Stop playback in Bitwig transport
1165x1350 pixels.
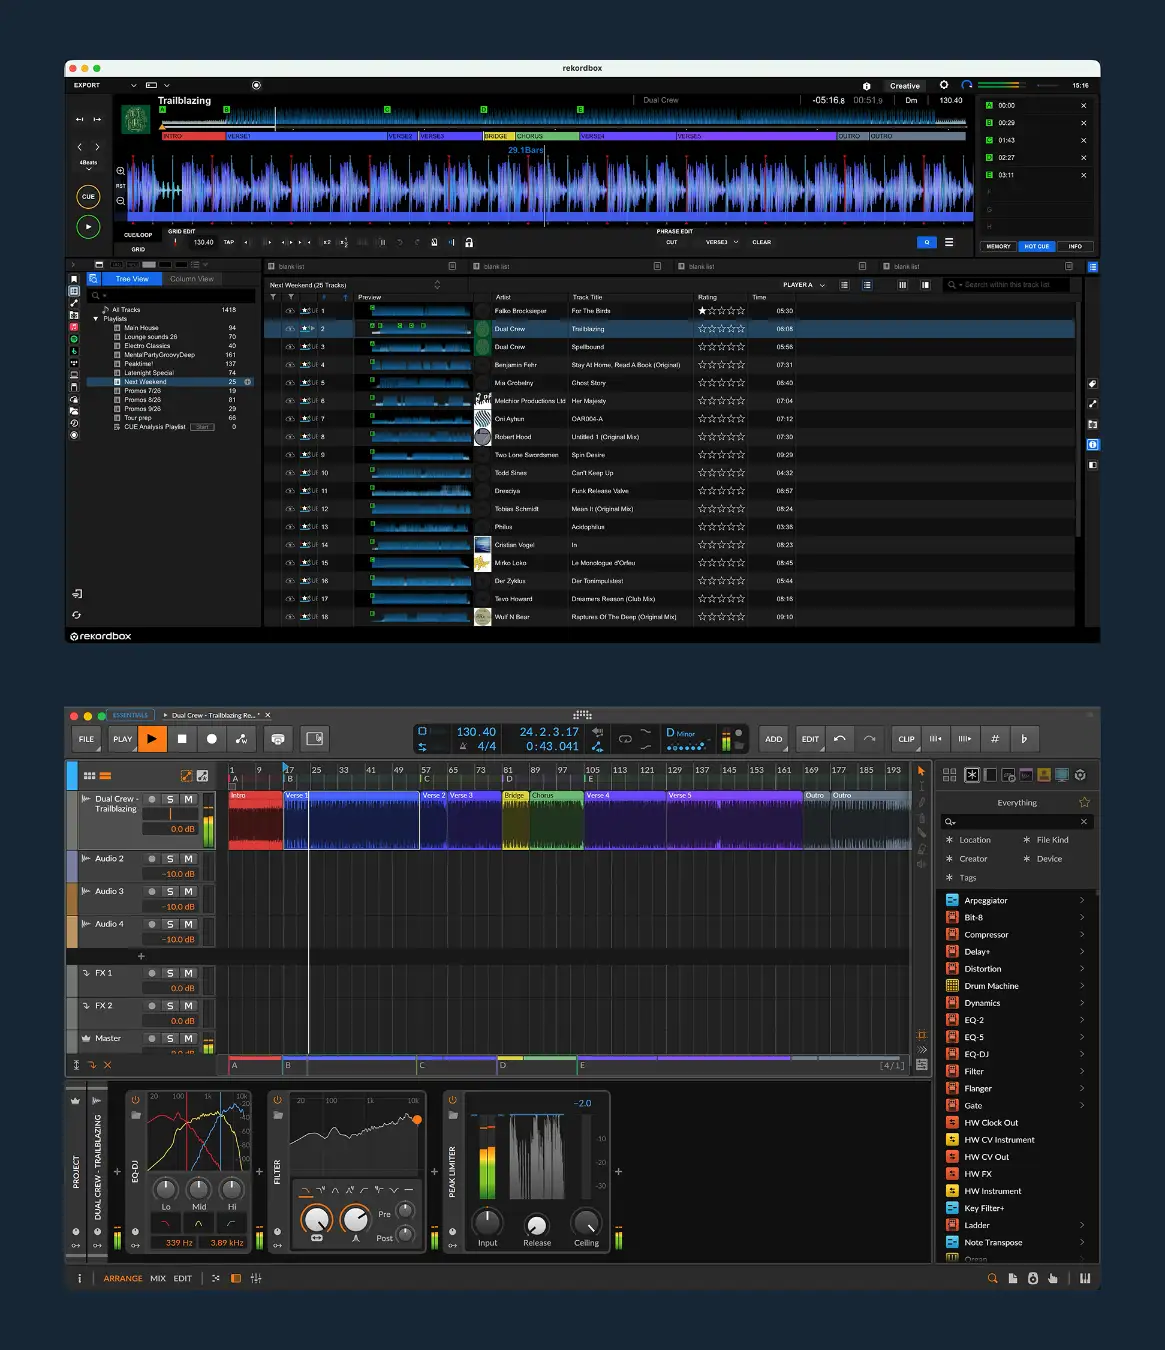point(182,739)
